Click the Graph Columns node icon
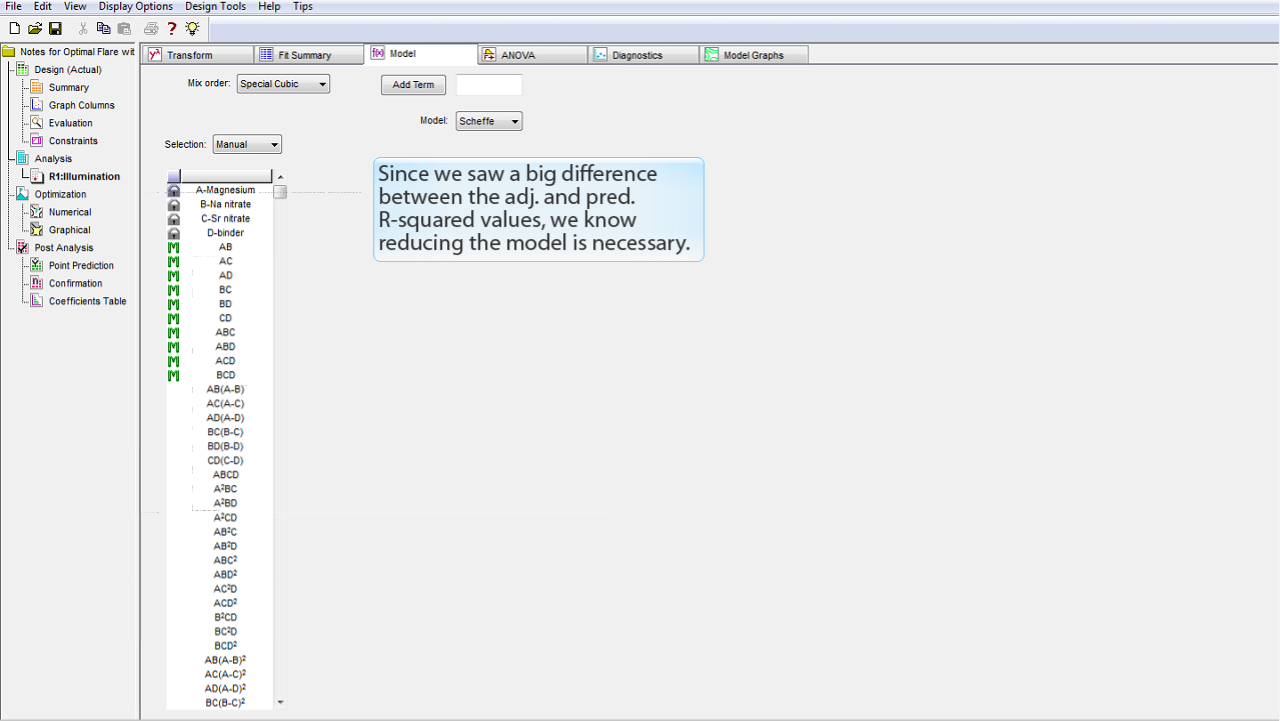Image resolution: width=1280 pixels, height=721 pixels. coord(37,105)
